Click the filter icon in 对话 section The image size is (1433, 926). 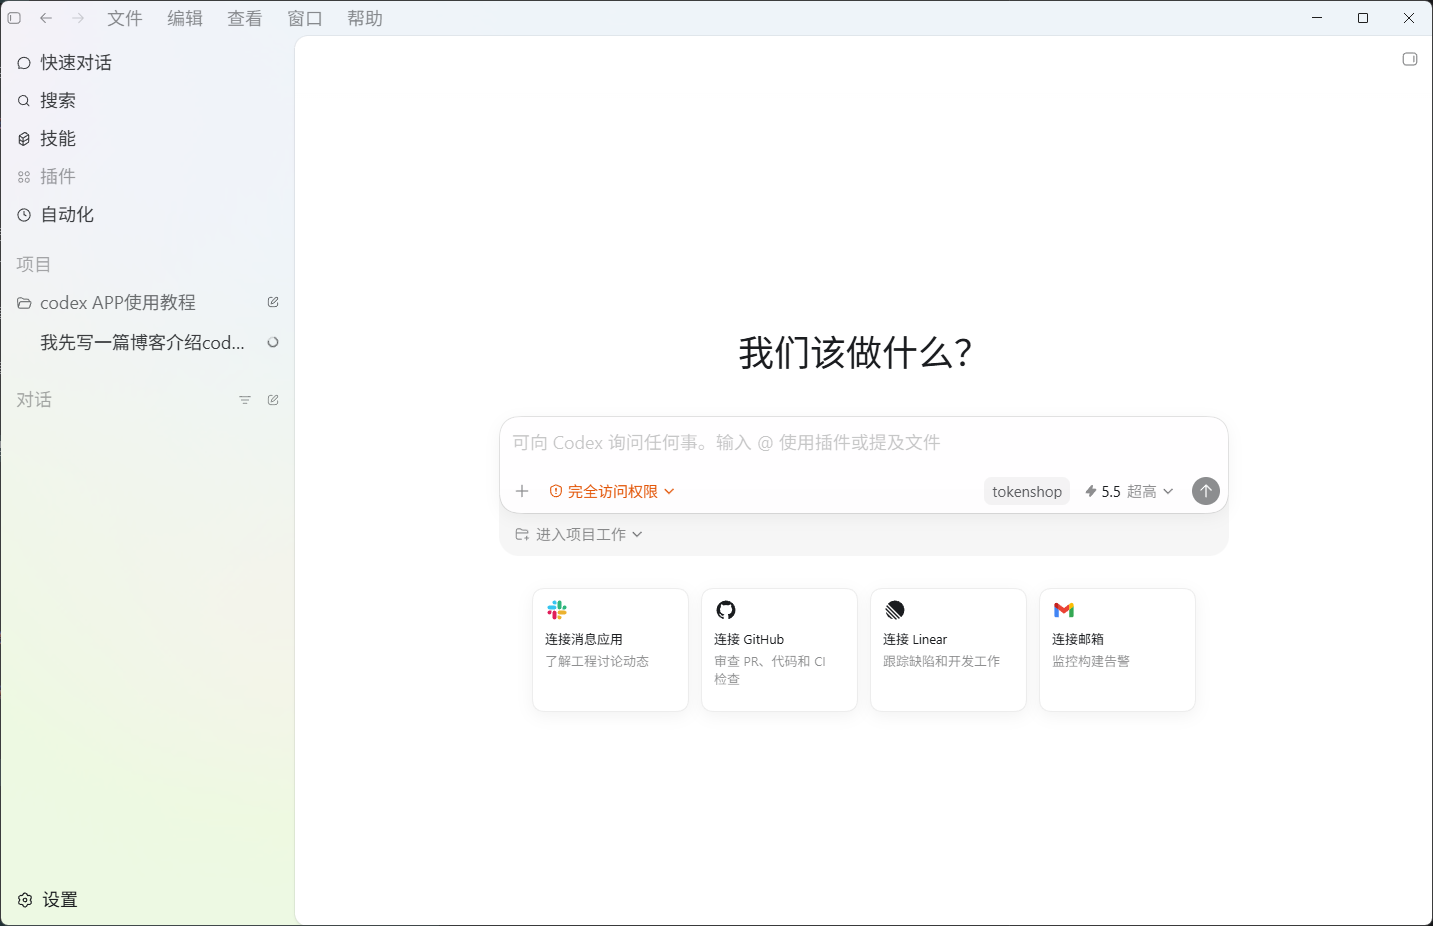(x=245, y=400)
